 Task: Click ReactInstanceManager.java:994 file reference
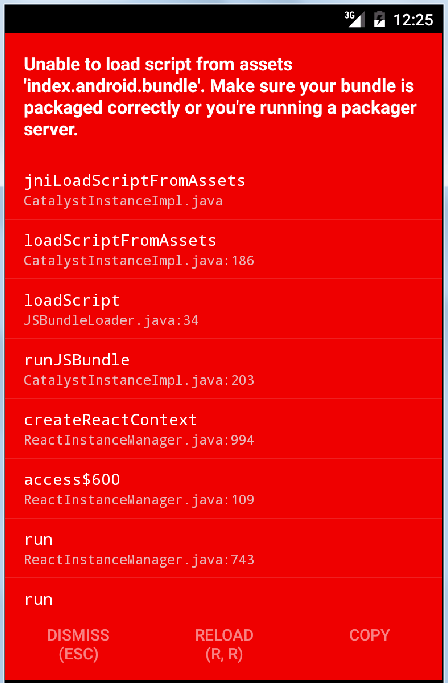coord(139,440)
